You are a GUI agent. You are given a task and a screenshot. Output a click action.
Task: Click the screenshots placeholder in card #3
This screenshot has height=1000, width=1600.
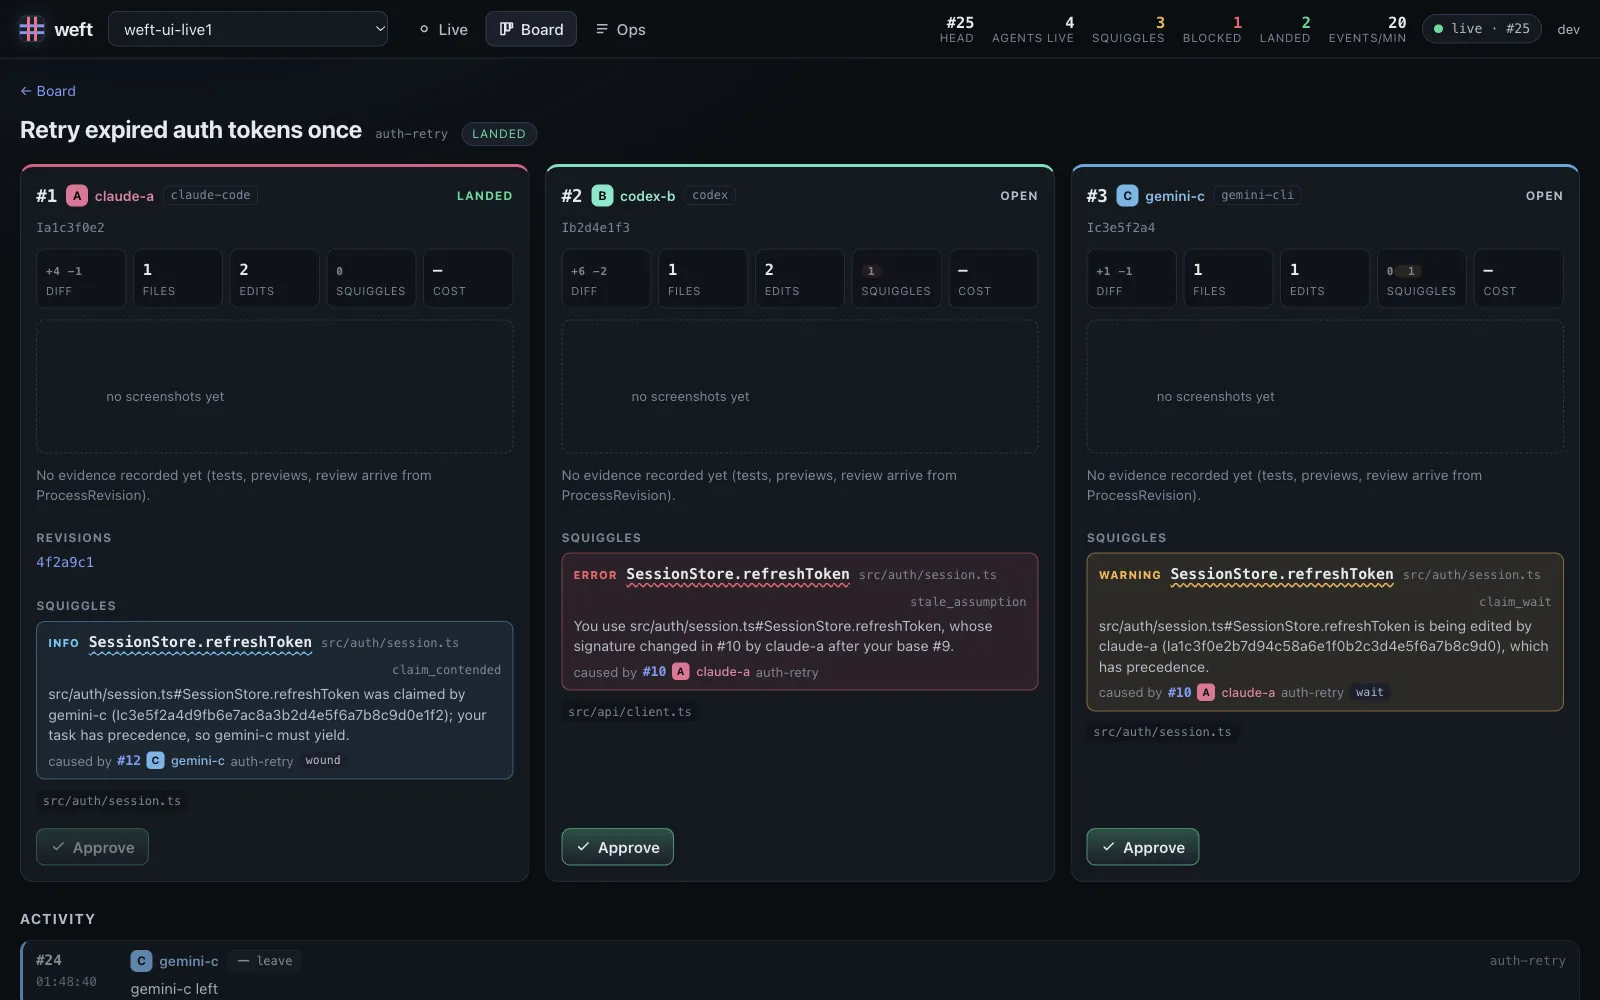click(1325, 387)
